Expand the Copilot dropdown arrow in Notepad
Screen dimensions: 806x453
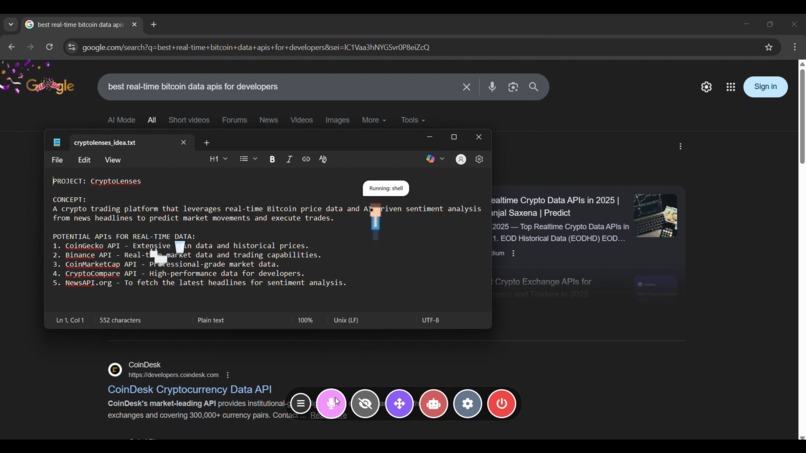pos(442,159)
